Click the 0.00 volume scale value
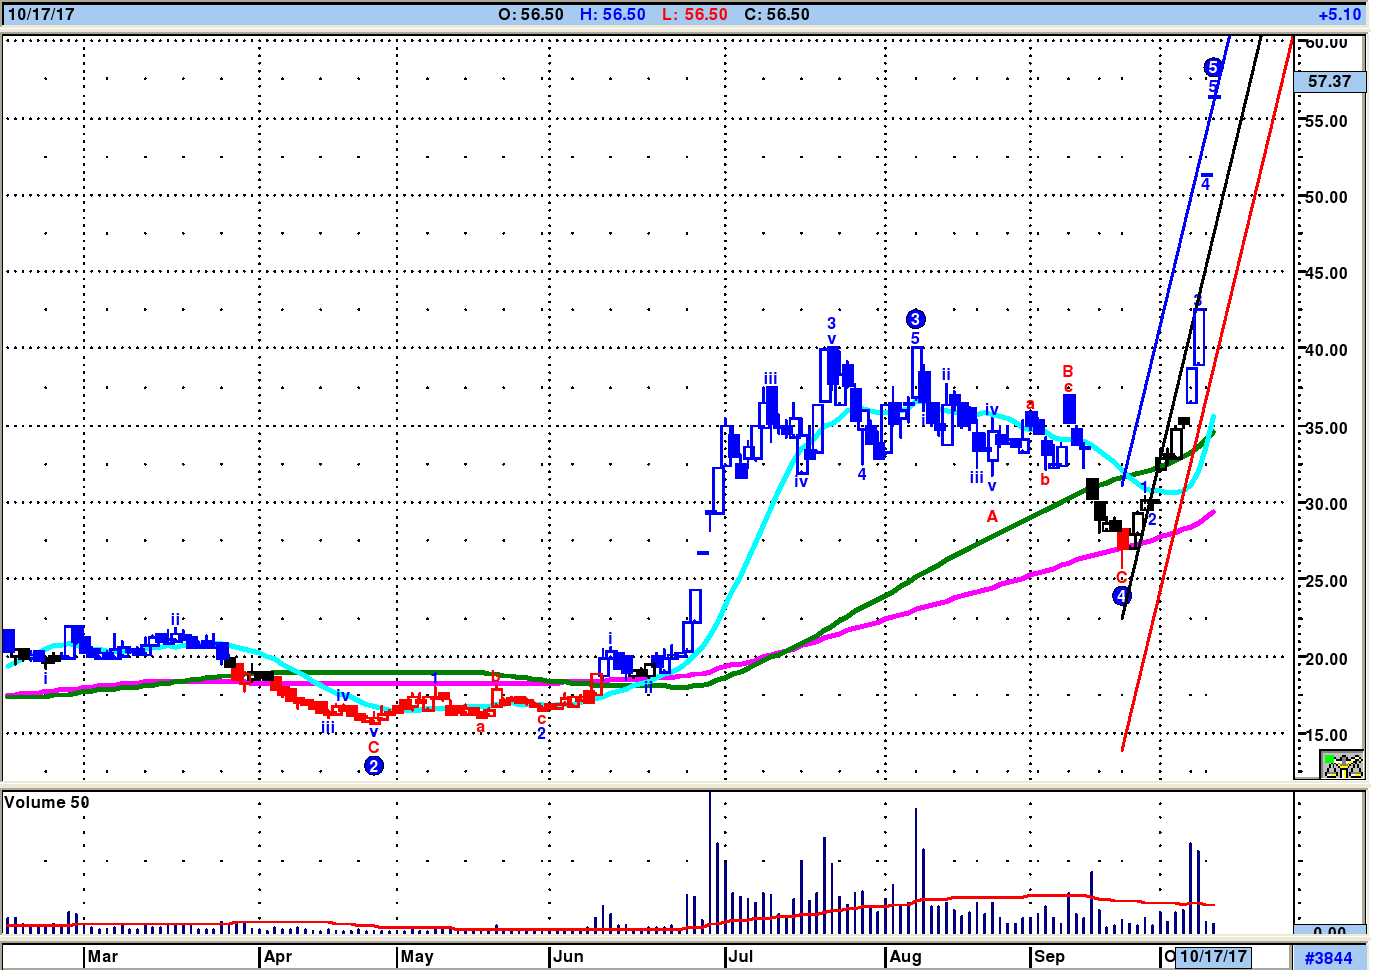Viewport: 1400px width, 970px height. [x=1329, y=931]
